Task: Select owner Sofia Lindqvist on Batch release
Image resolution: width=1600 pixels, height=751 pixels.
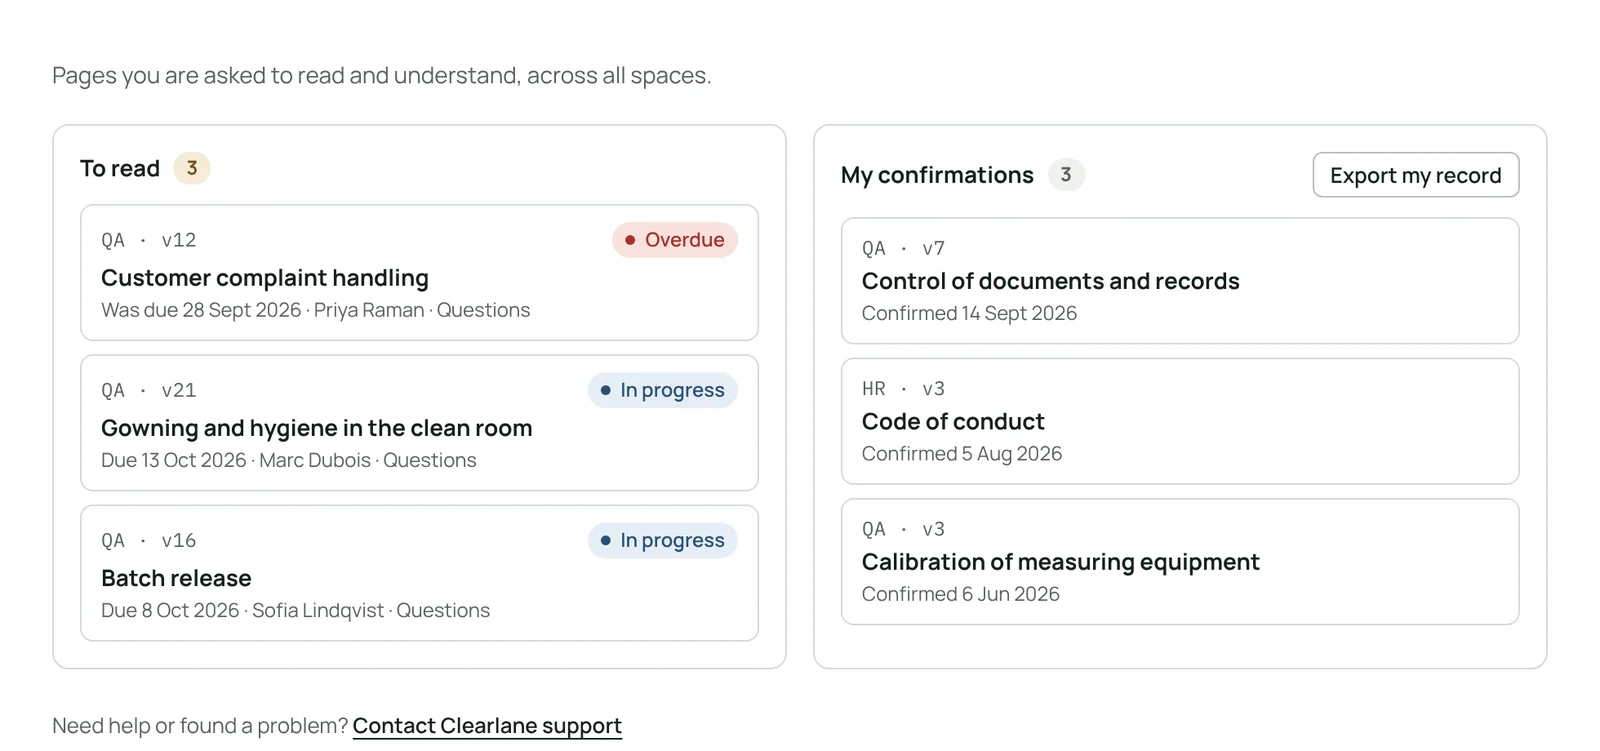Action: 318,610
